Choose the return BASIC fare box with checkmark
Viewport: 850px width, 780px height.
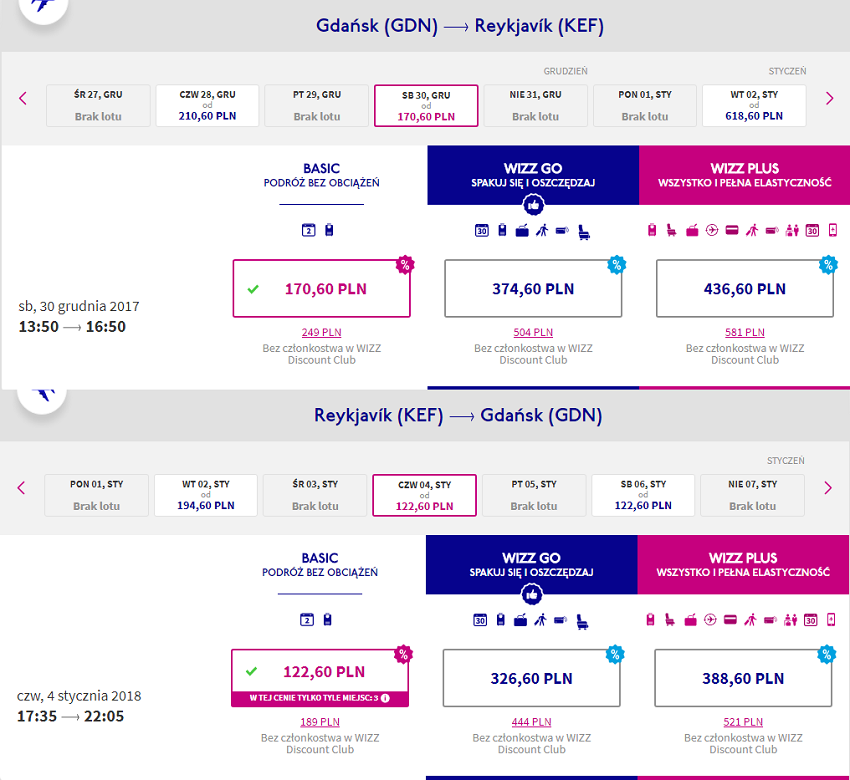320,678
